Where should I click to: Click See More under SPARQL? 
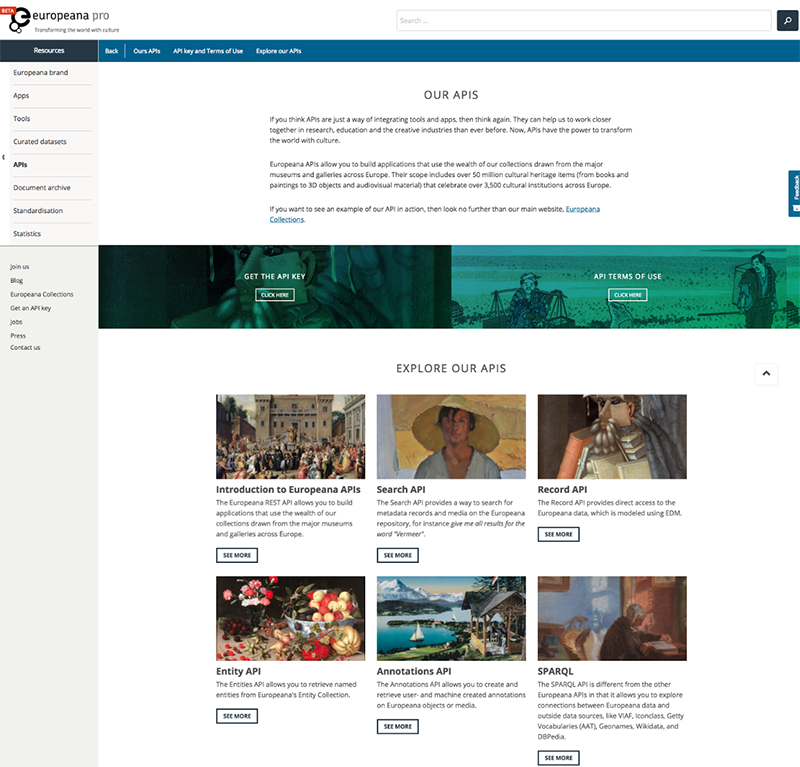tap(558, 758)
